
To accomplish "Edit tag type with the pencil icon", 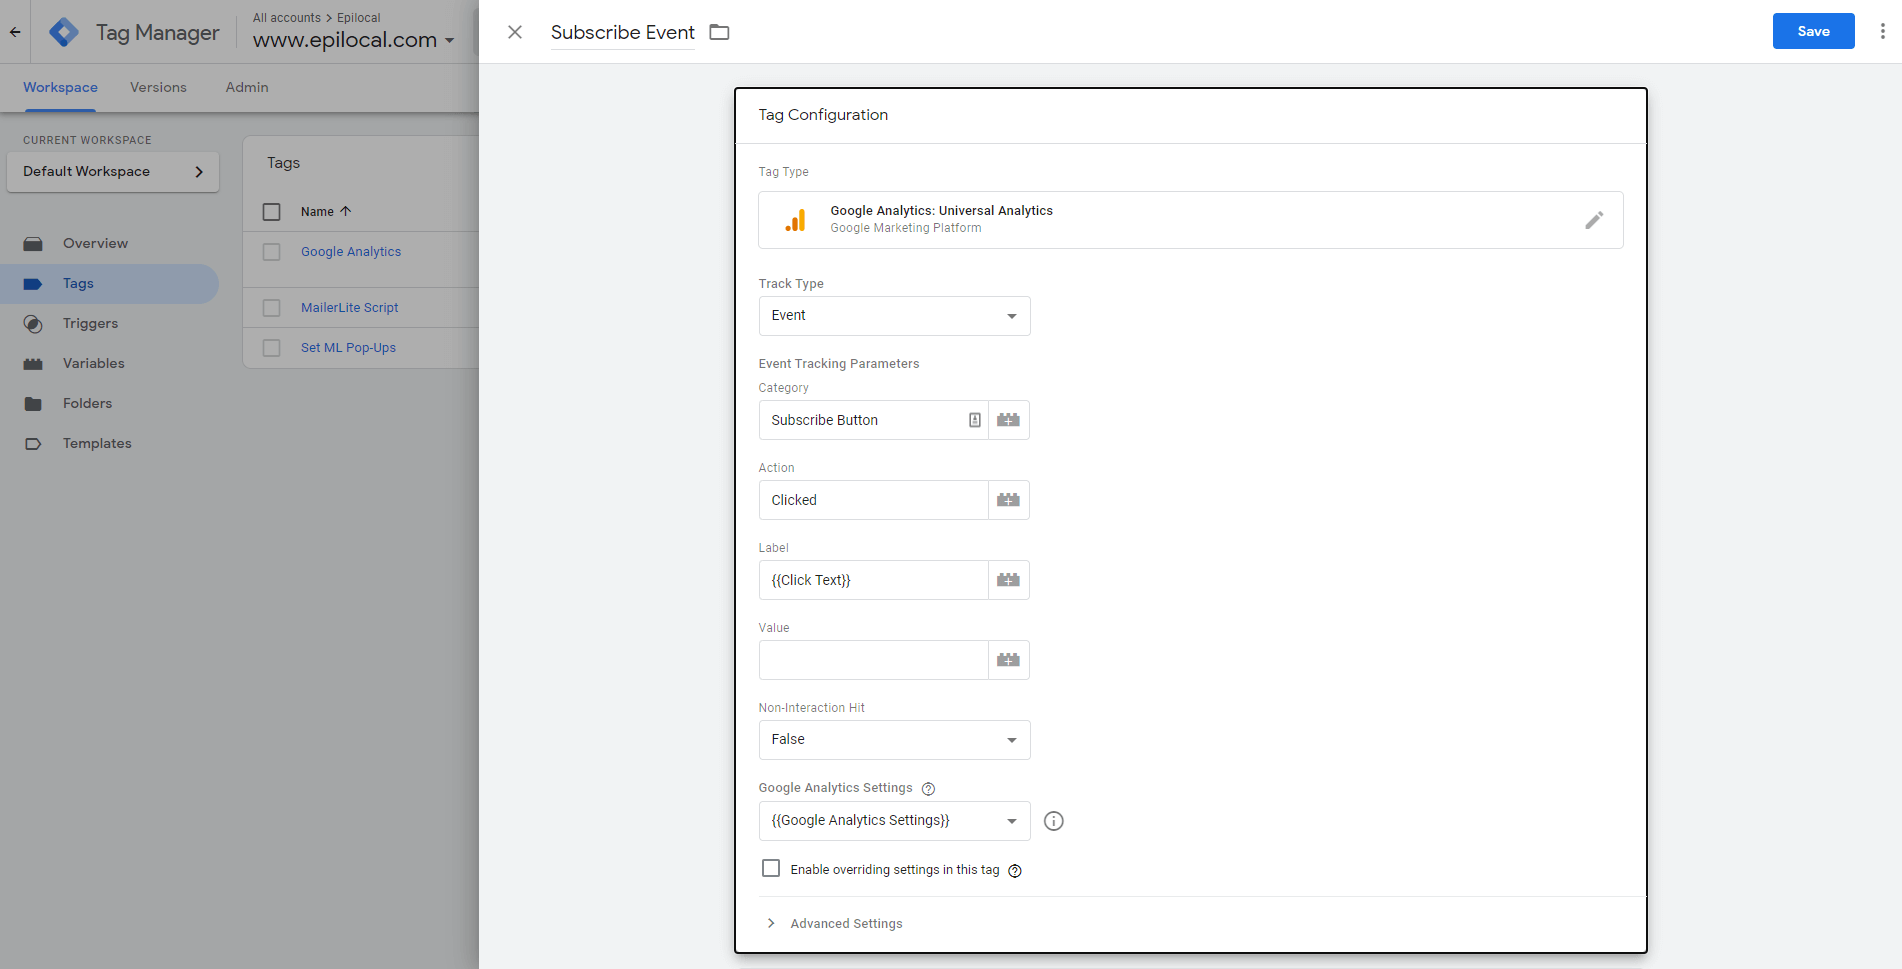I will click(x=1594, y=220).
